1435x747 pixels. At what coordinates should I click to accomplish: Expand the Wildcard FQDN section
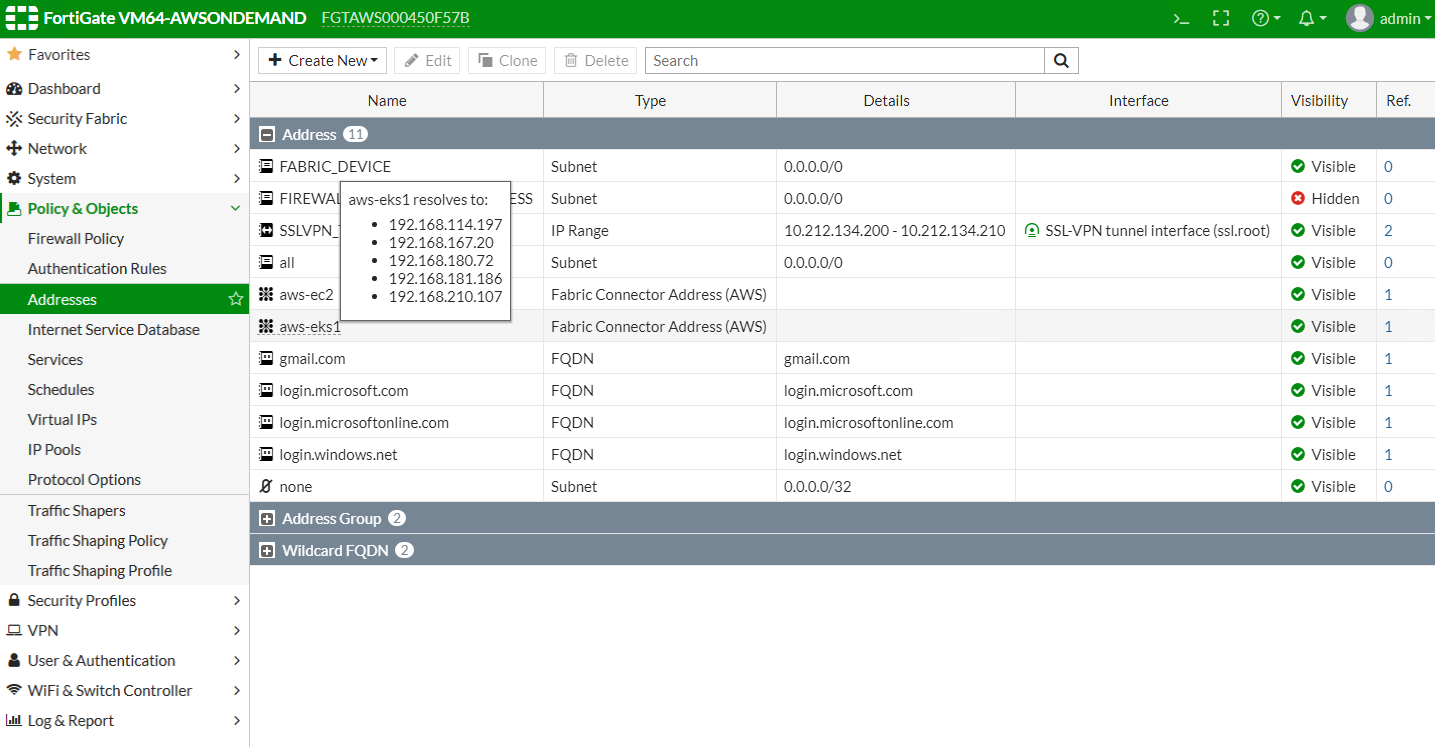click(x=267, y=551)
